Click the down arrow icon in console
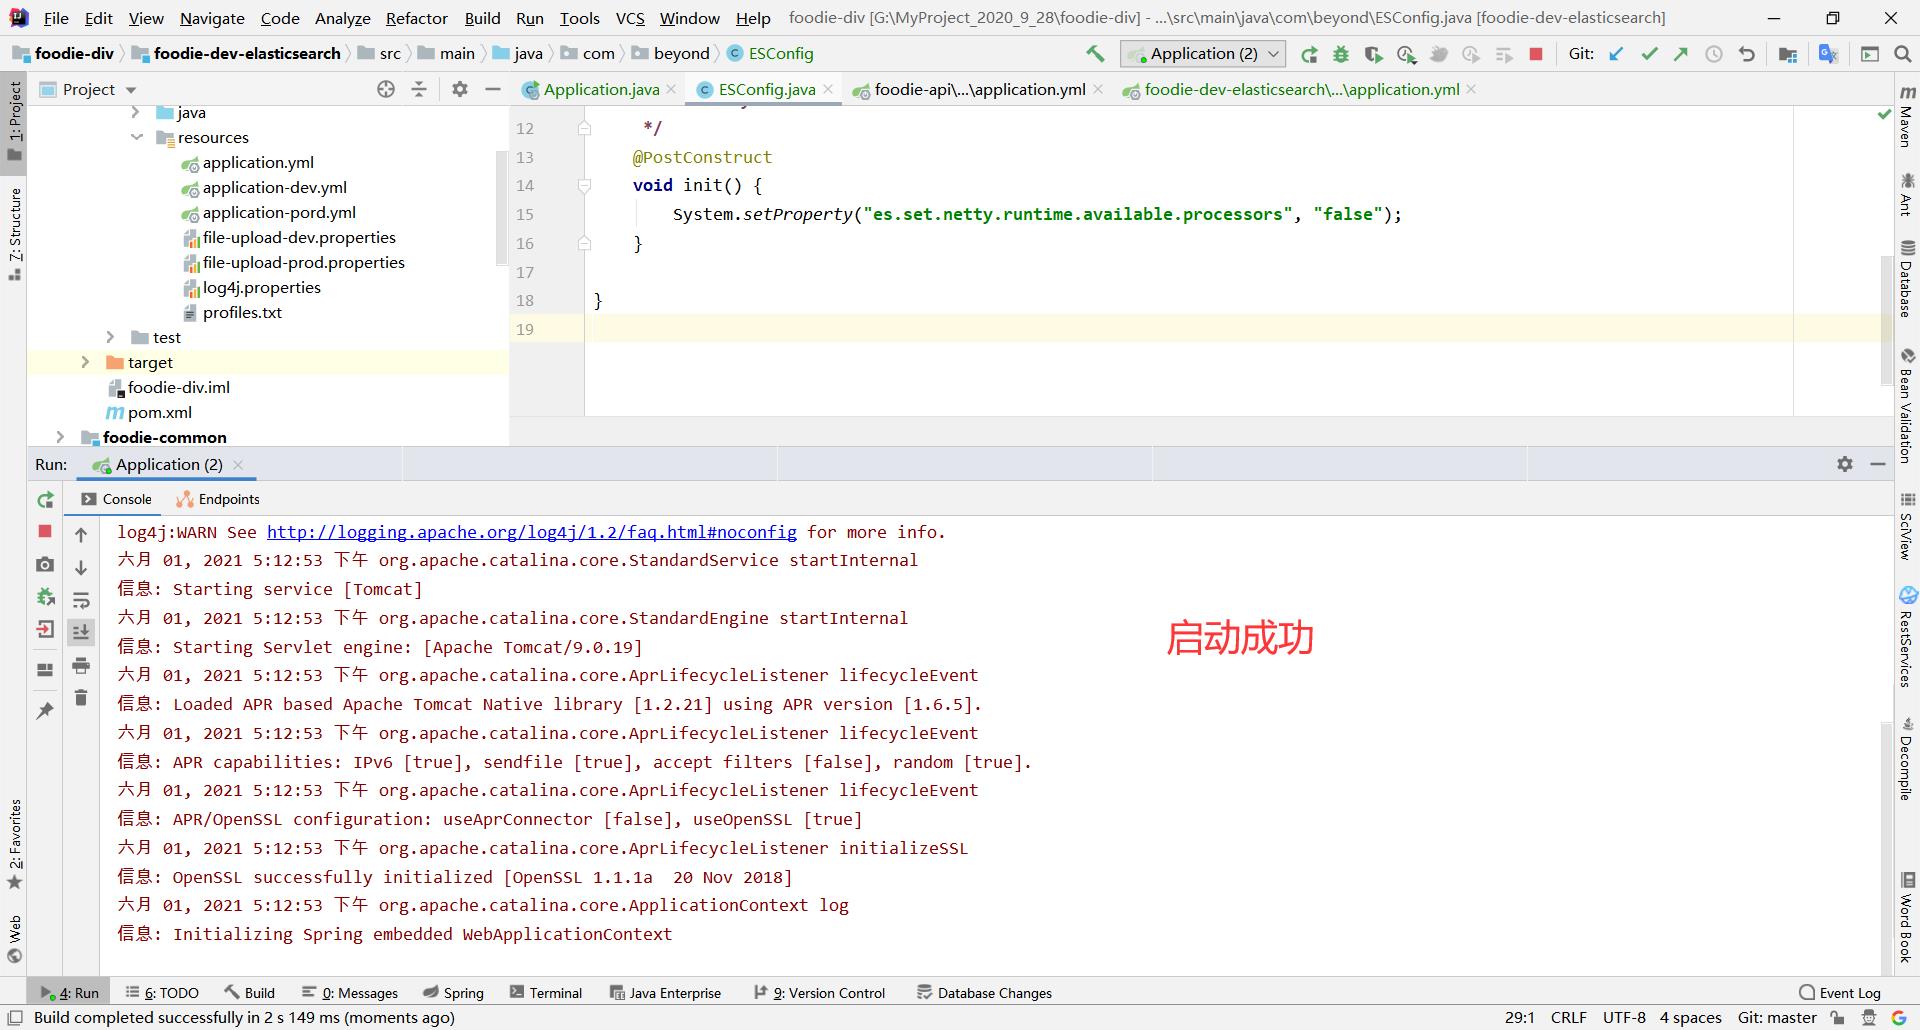The image size is (1920, 1030). (81, 567)
